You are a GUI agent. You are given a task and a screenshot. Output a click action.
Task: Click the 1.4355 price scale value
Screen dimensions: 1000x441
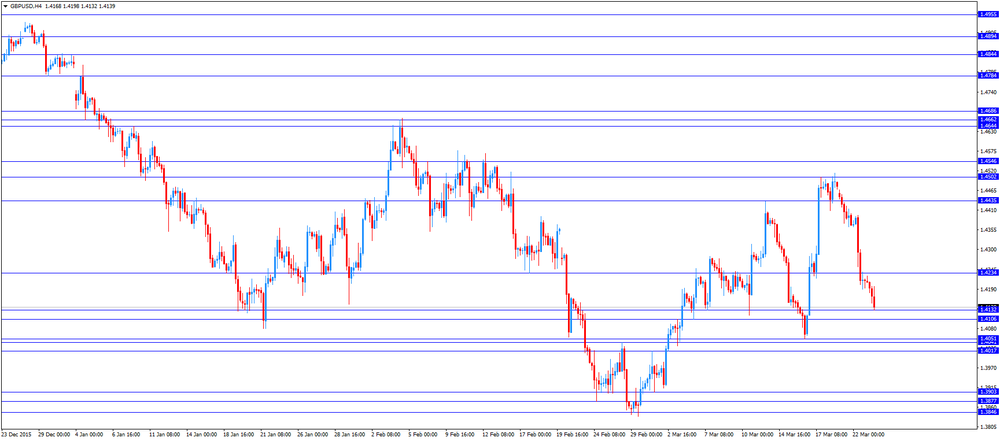pyautogui.click(x=989, y=230)
